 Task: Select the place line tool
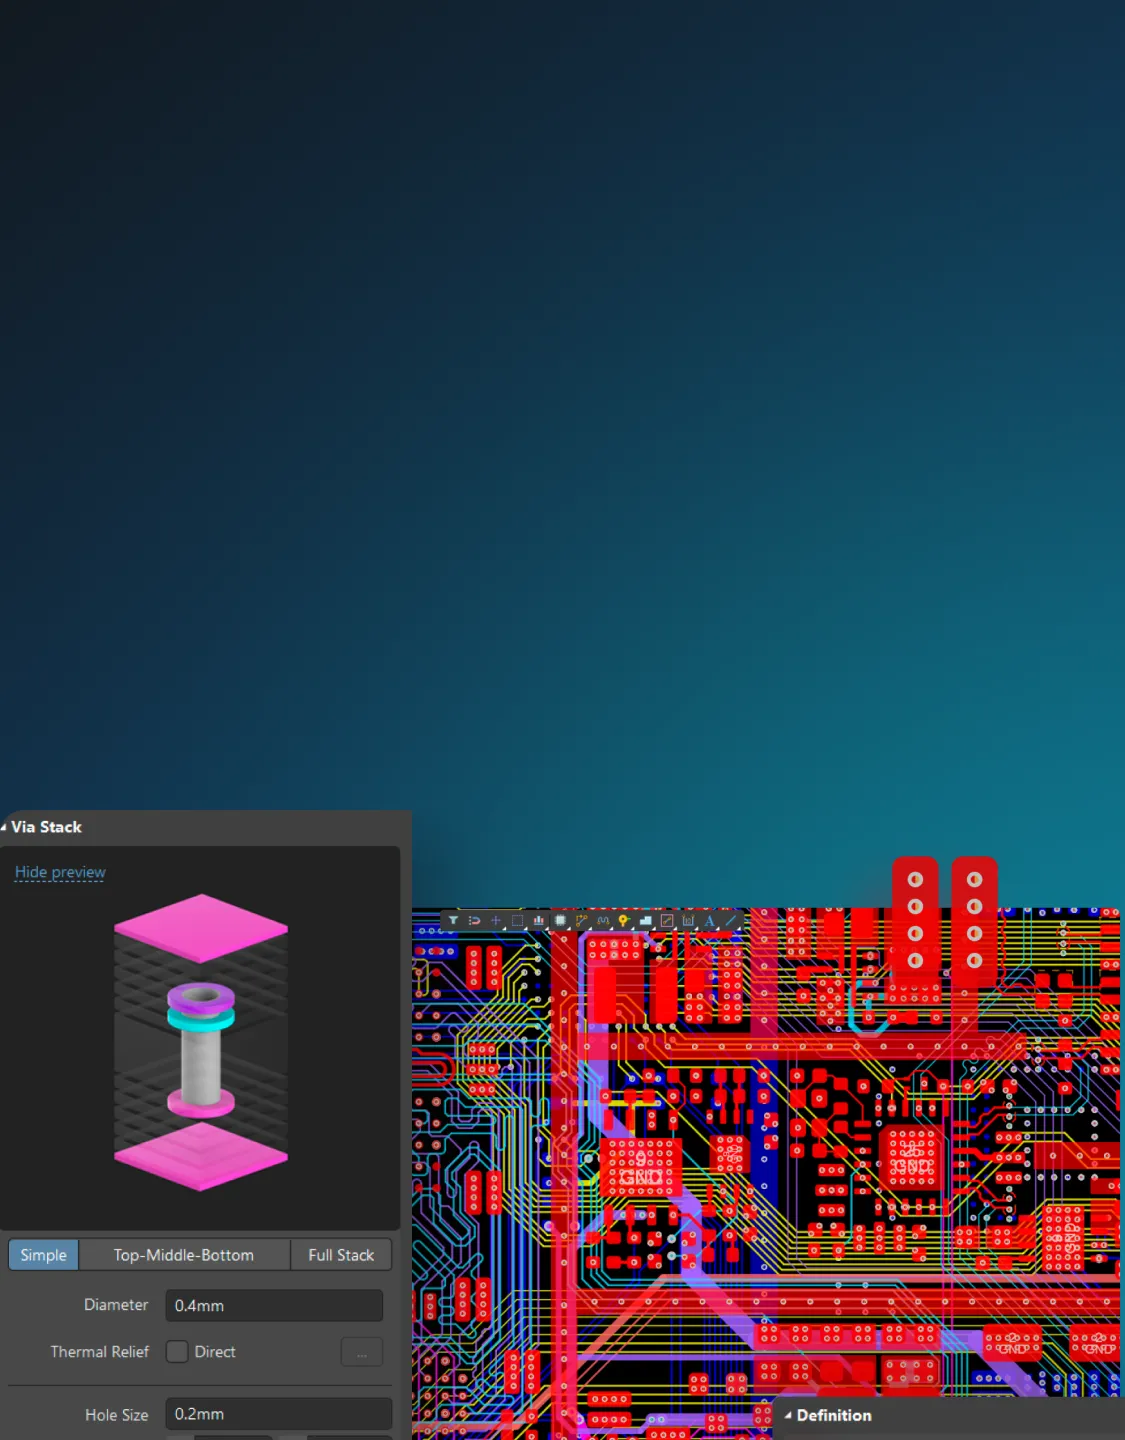pos(731,920)
